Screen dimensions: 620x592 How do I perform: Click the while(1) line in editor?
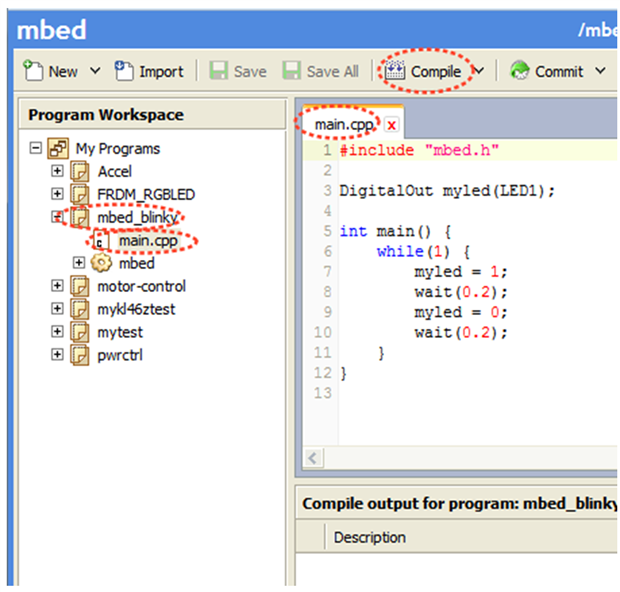click(423, 252)
